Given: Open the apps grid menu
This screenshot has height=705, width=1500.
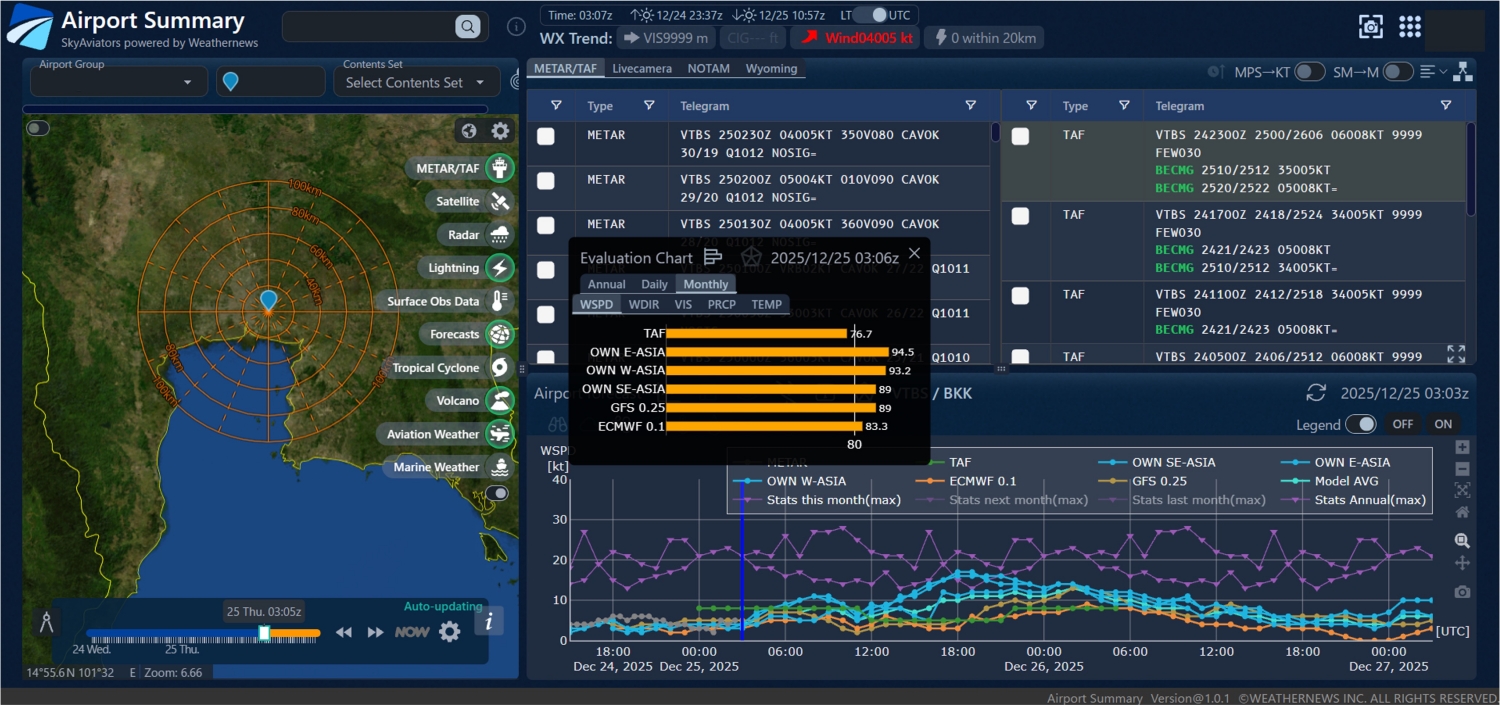Looking at the screenshot, I should [1410, 27].
